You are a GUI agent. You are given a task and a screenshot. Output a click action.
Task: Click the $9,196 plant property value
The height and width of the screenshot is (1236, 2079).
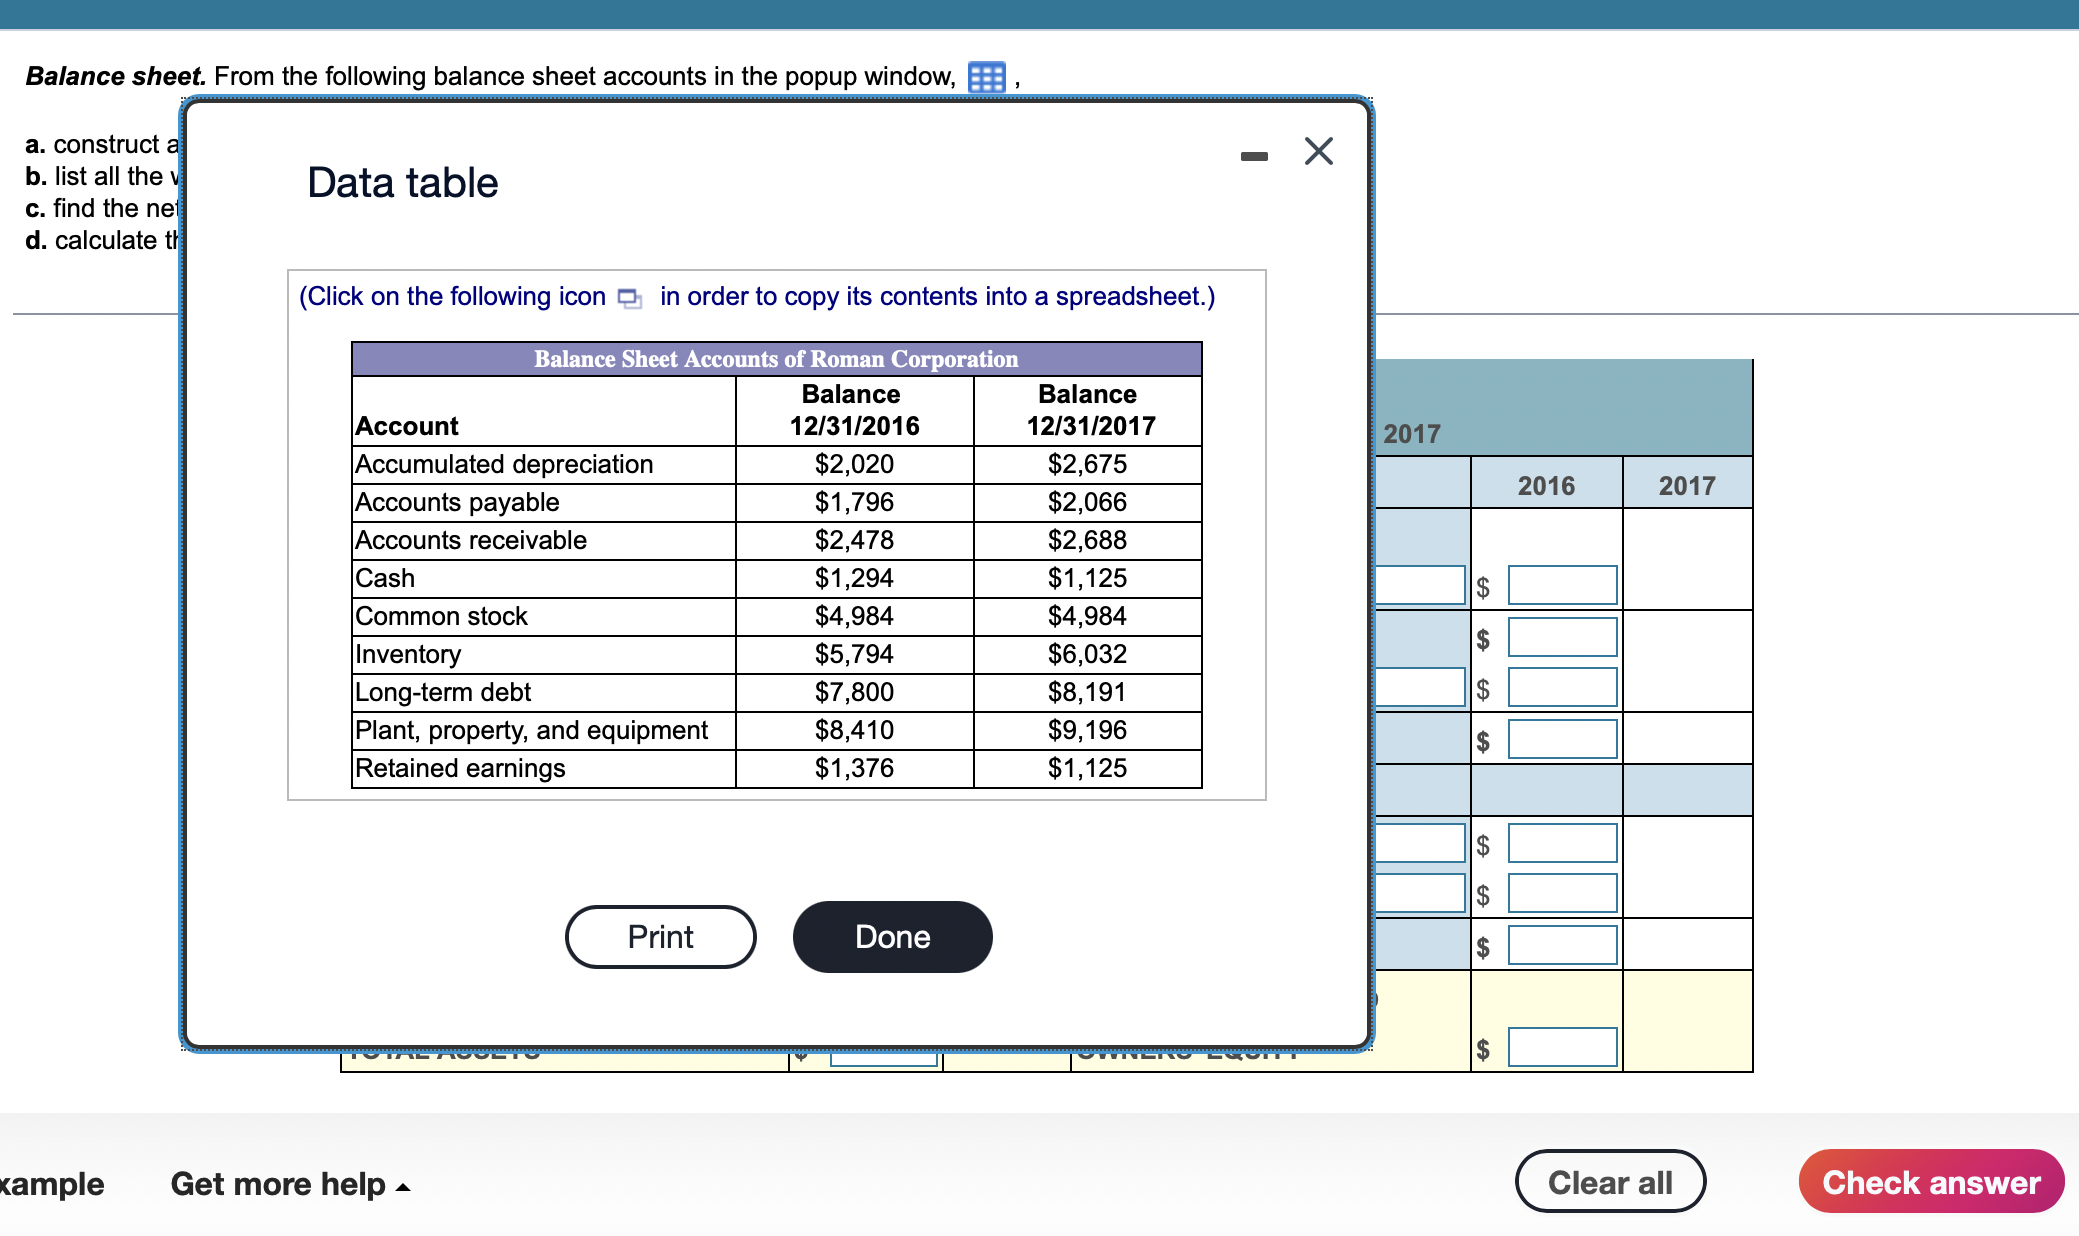coord(1087,730)
